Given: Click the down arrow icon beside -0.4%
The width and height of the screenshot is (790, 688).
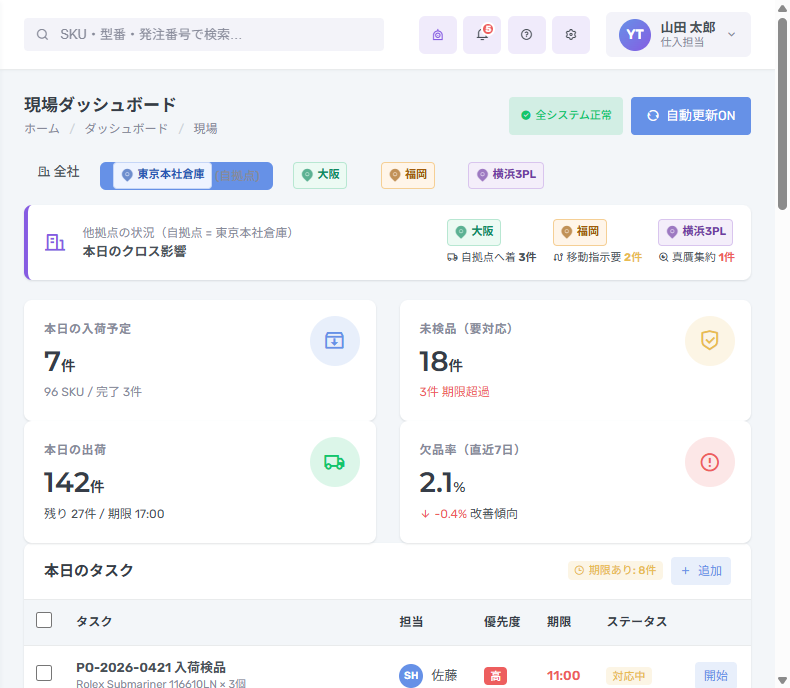Looking at the screenshot, I should (425, 514).
